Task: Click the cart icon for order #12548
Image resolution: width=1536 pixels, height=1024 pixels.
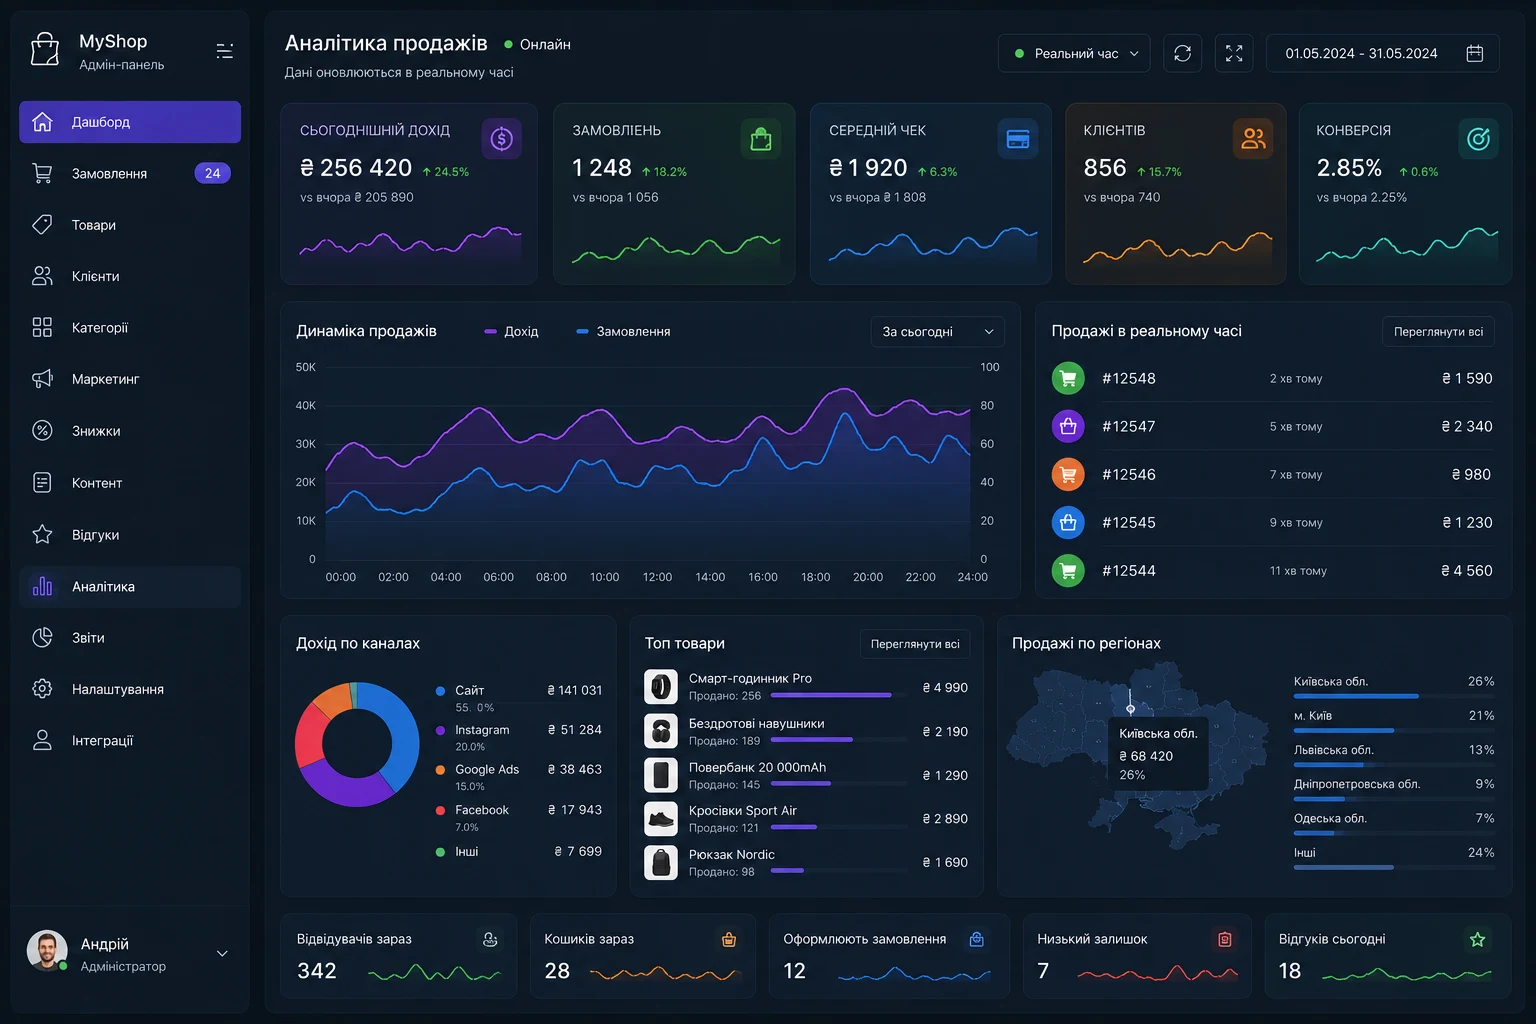Action: pyautogui.click(x=1068, y=378)
